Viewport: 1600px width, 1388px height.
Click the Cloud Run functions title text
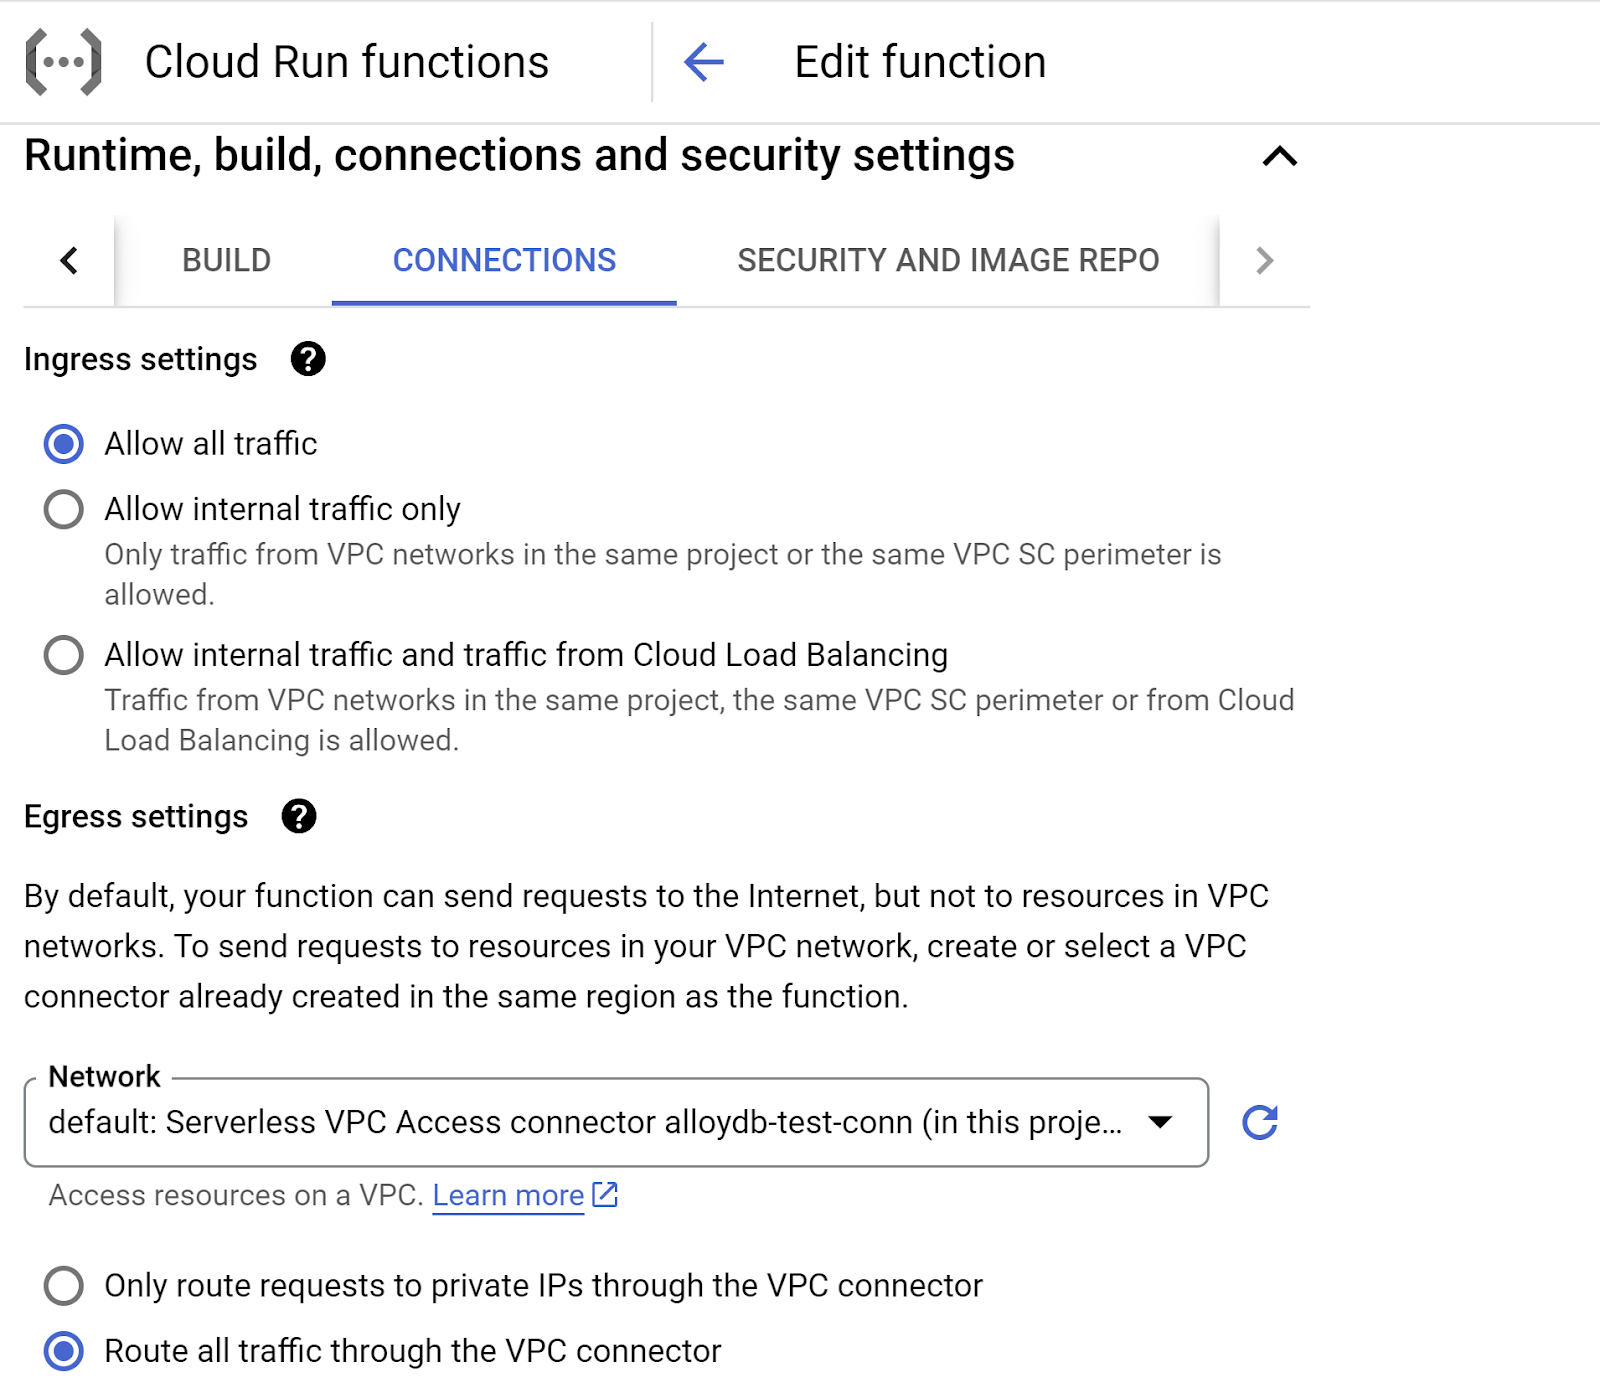click(x=346, y=62)
